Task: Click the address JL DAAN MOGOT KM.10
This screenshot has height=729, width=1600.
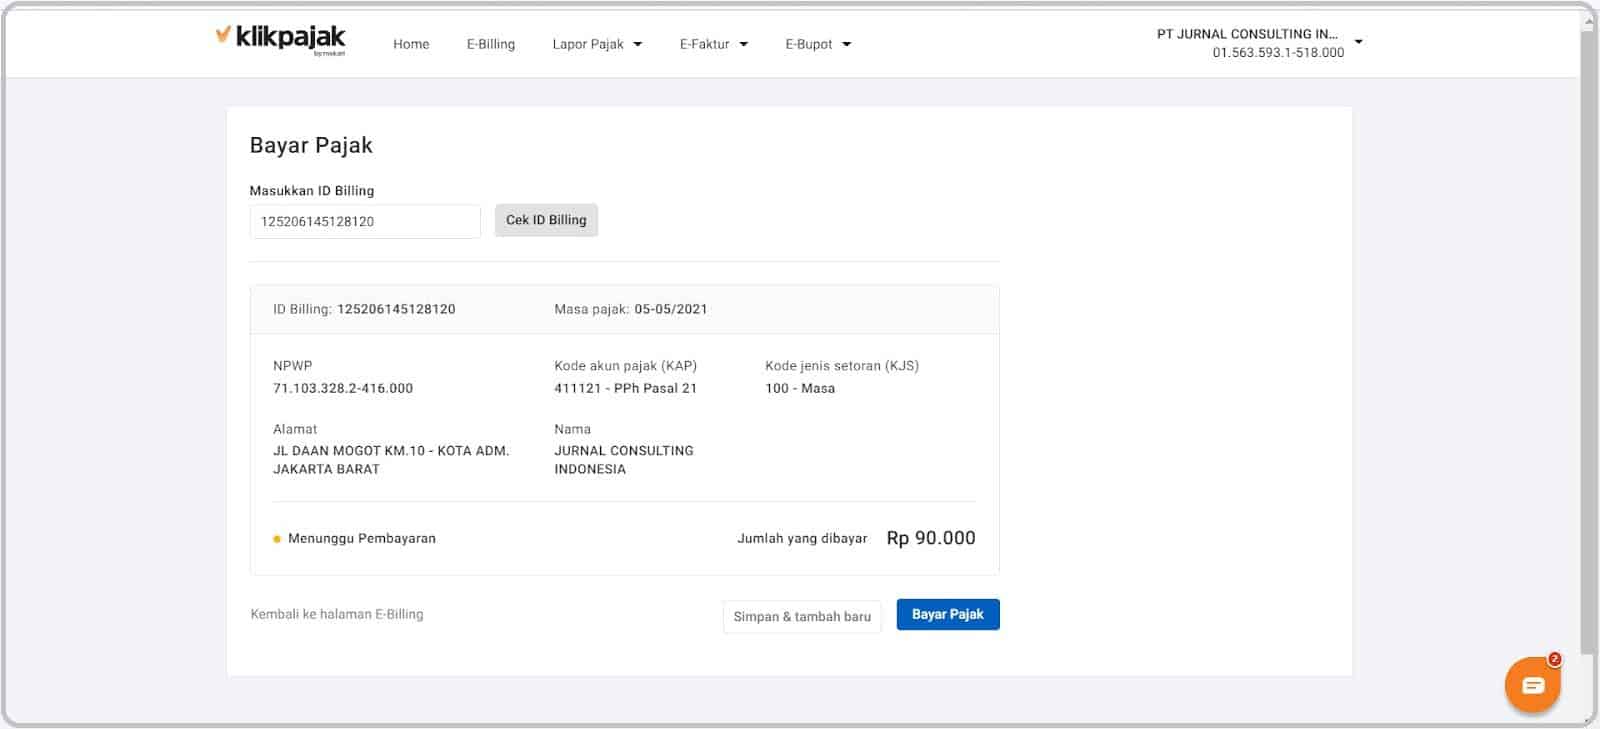Action: pos(391,460)
